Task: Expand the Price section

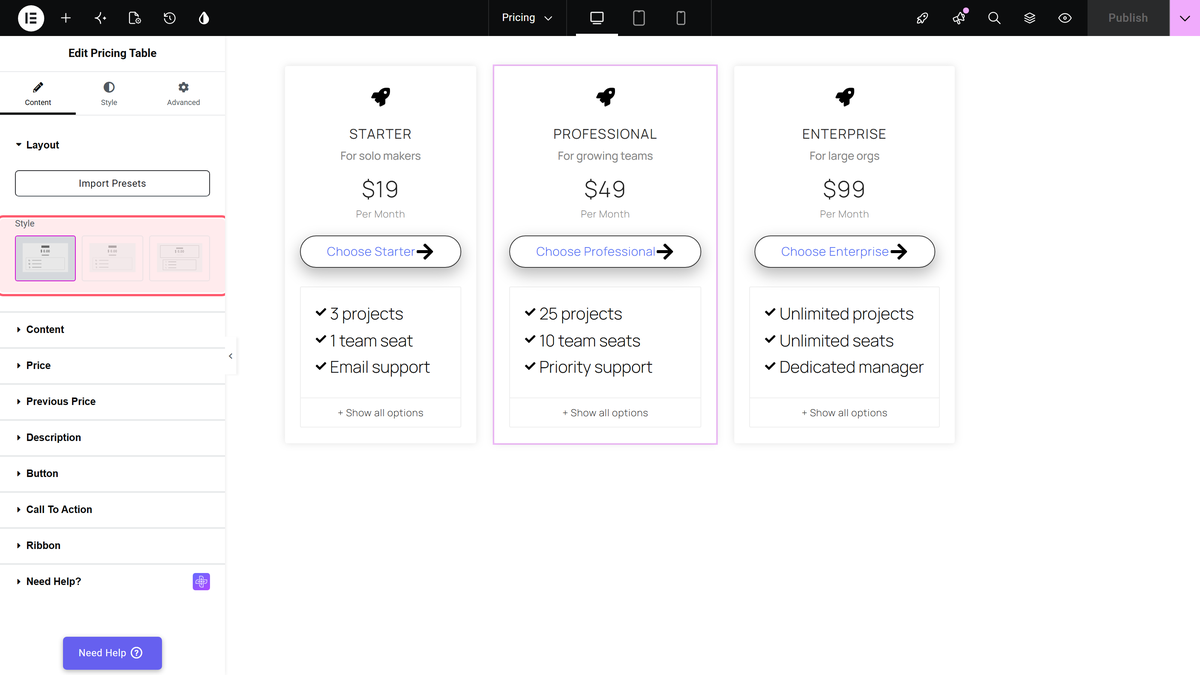Action: [x=112, y=366]
